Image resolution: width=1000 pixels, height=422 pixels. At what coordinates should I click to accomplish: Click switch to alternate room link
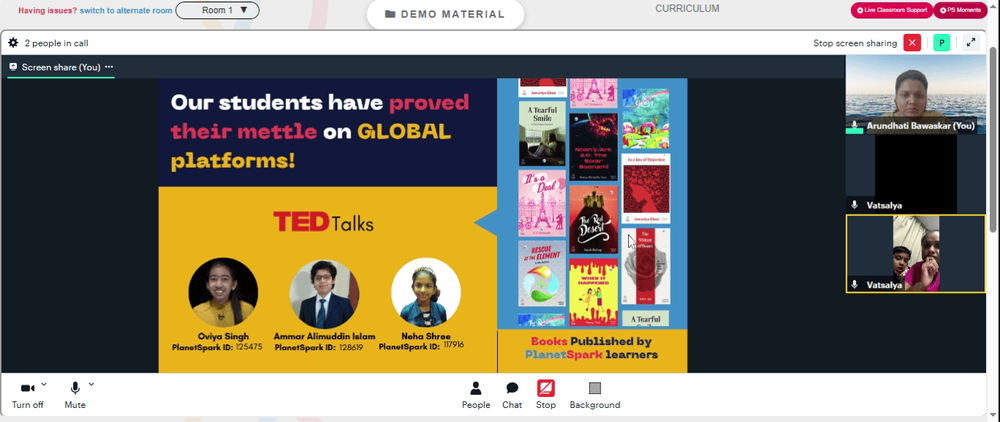click(126, 11)
